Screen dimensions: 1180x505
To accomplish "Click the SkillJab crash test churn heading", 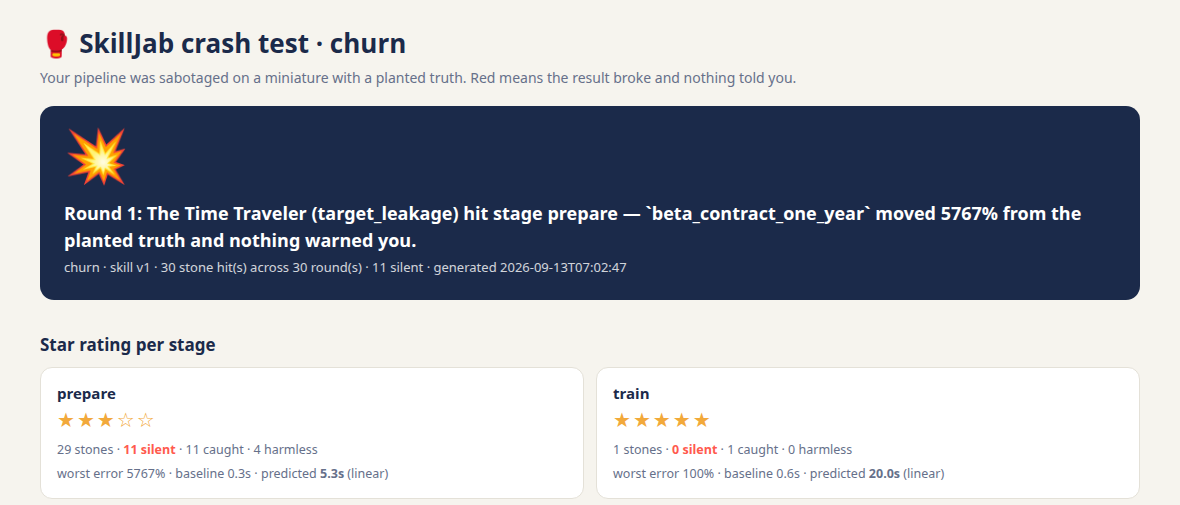I will [242, 44].
